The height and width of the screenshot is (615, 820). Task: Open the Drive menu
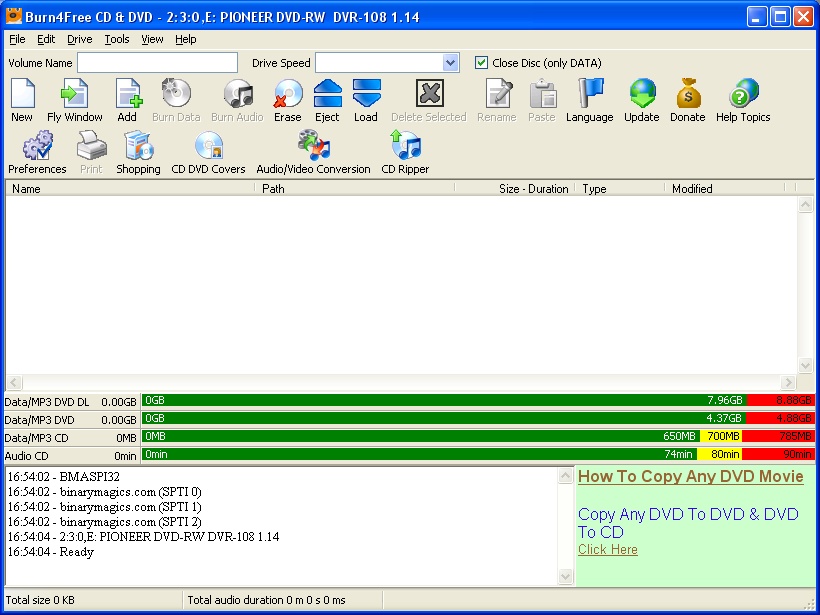(80, 39)
